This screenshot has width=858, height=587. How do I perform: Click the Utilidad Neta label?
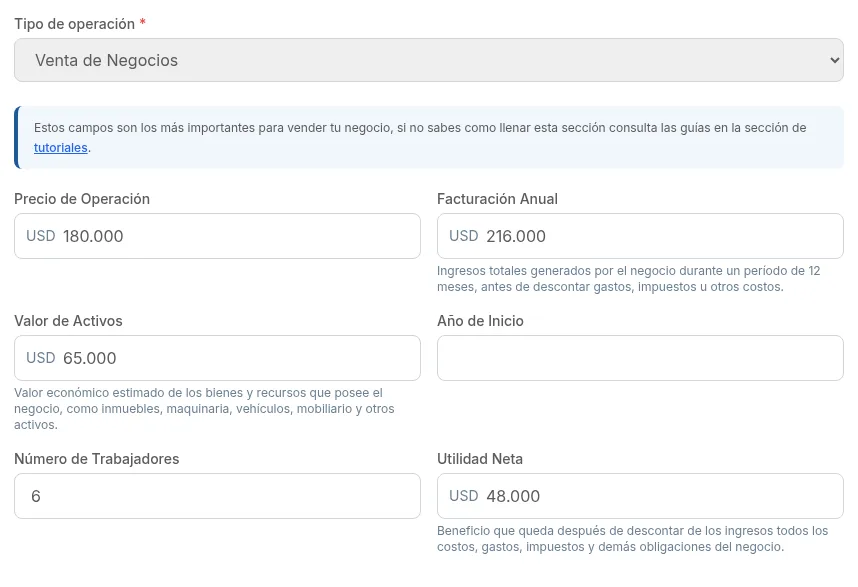480,458
